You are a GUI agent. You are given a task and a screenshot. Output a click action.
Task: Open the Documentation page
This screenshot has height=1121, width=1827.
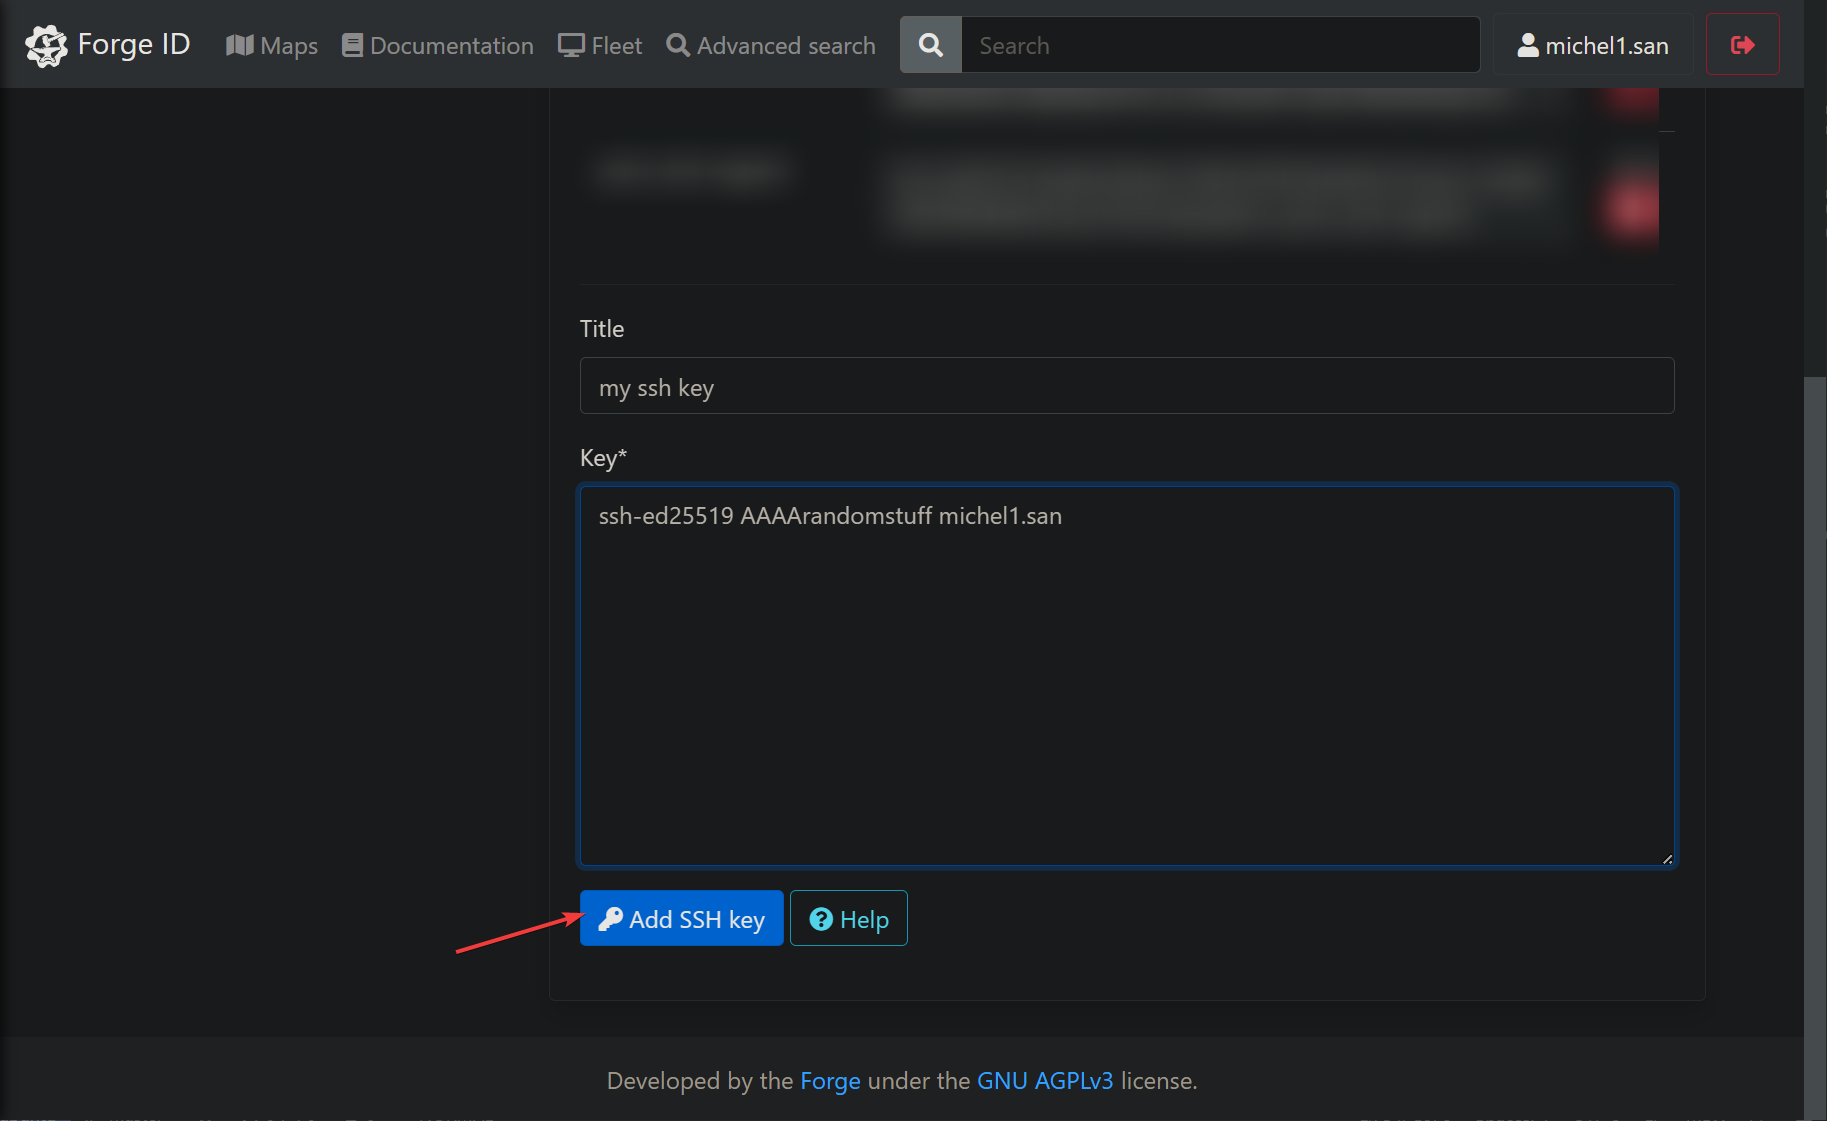(438, 45)
